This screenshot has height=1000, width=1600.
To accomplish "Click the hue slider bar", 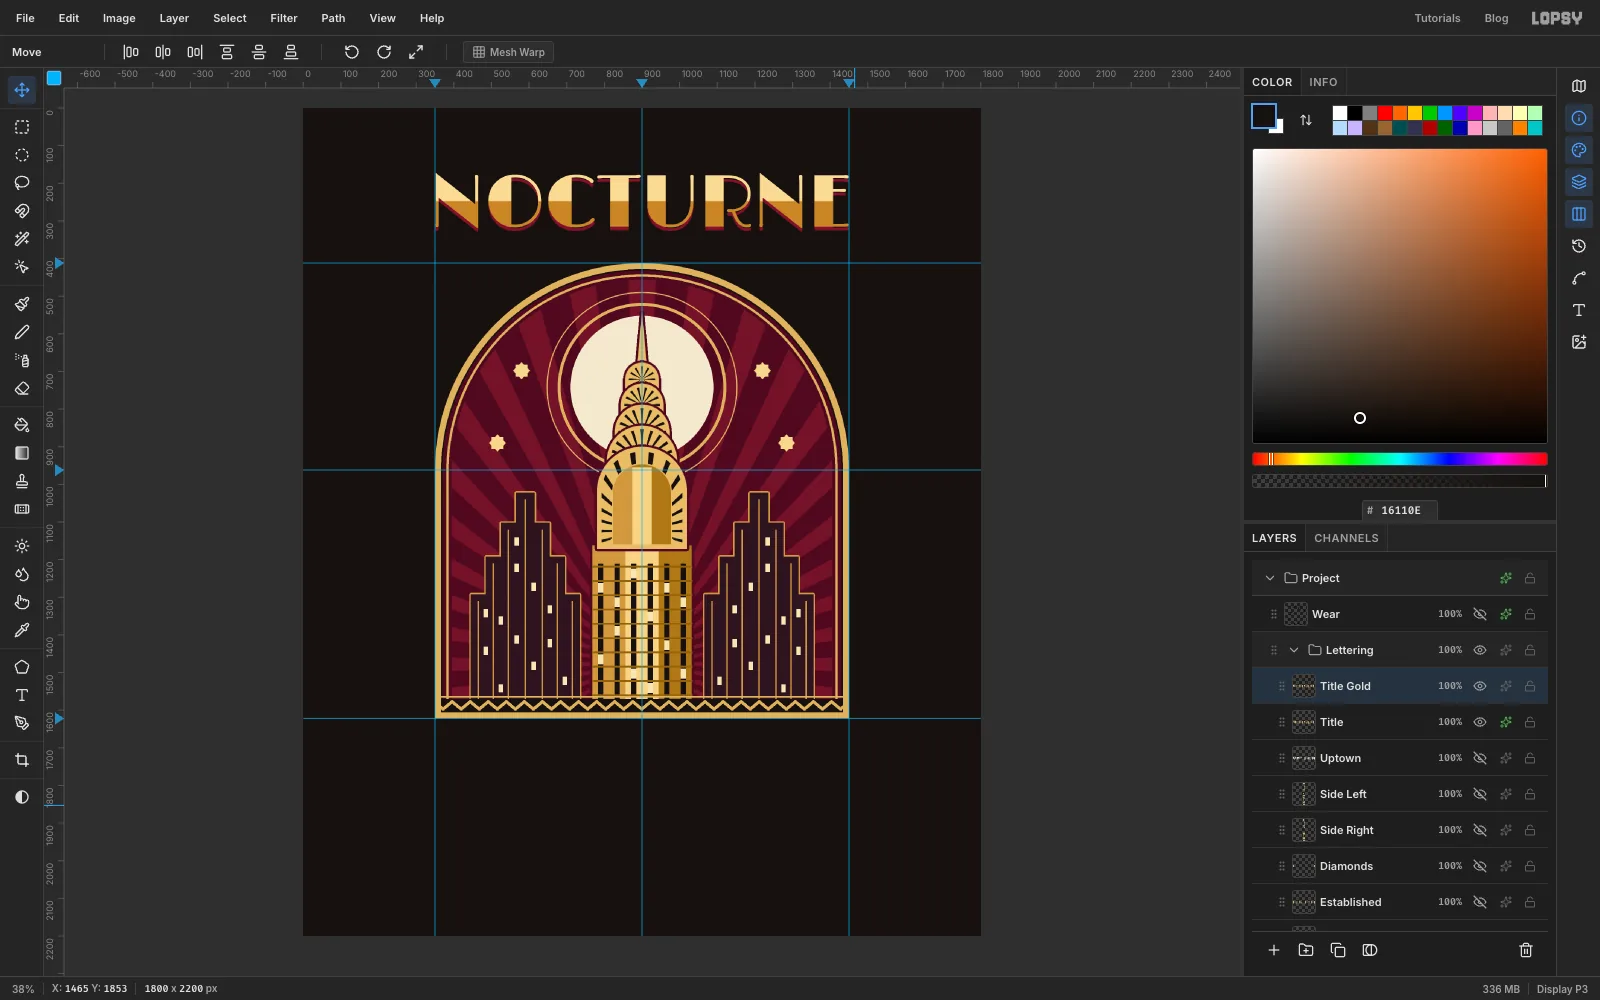I will pyautogui.click(x=1400, y=459).
